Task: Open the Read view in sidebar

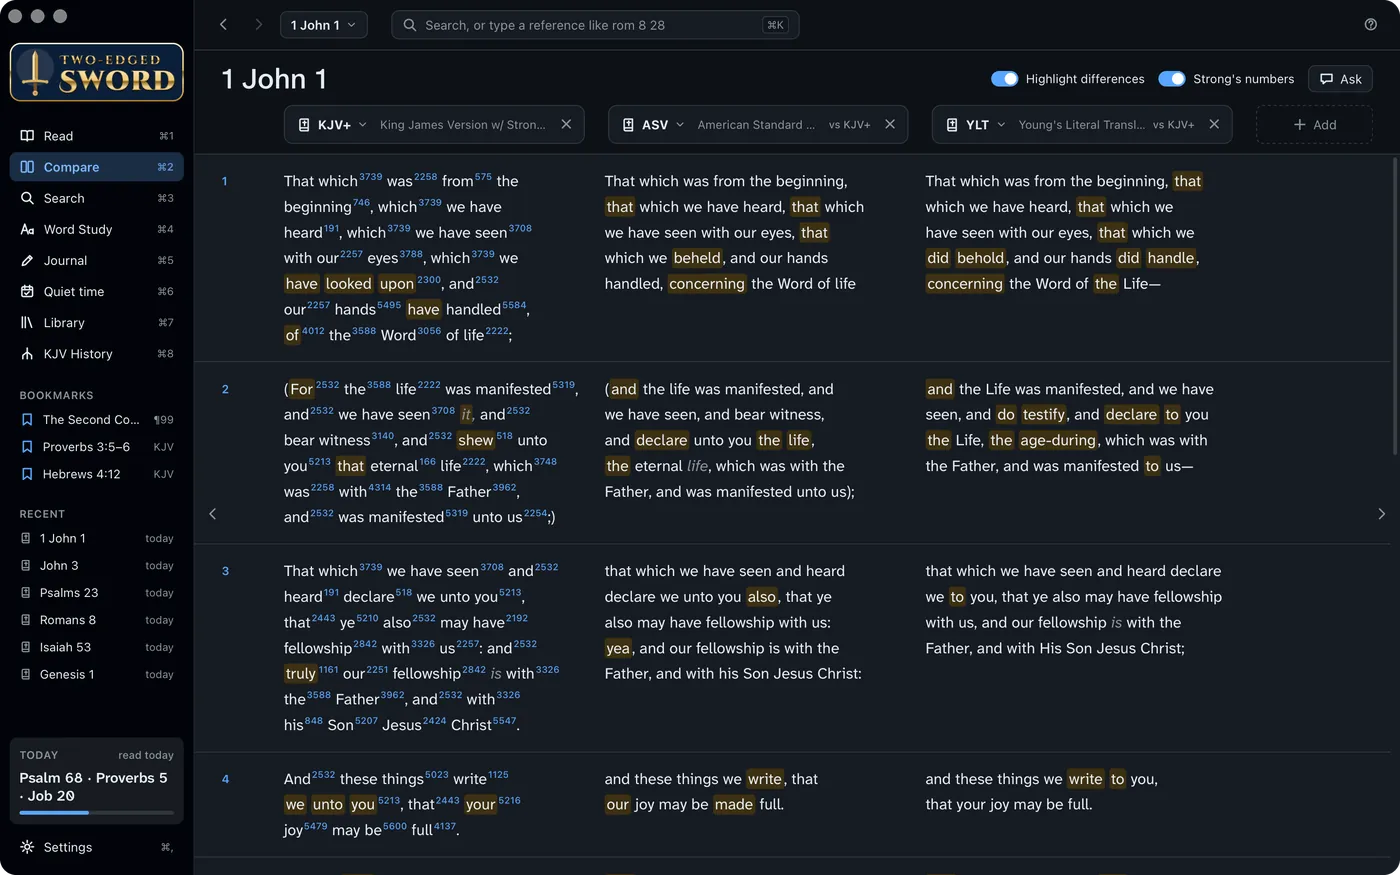Action: 97,136
